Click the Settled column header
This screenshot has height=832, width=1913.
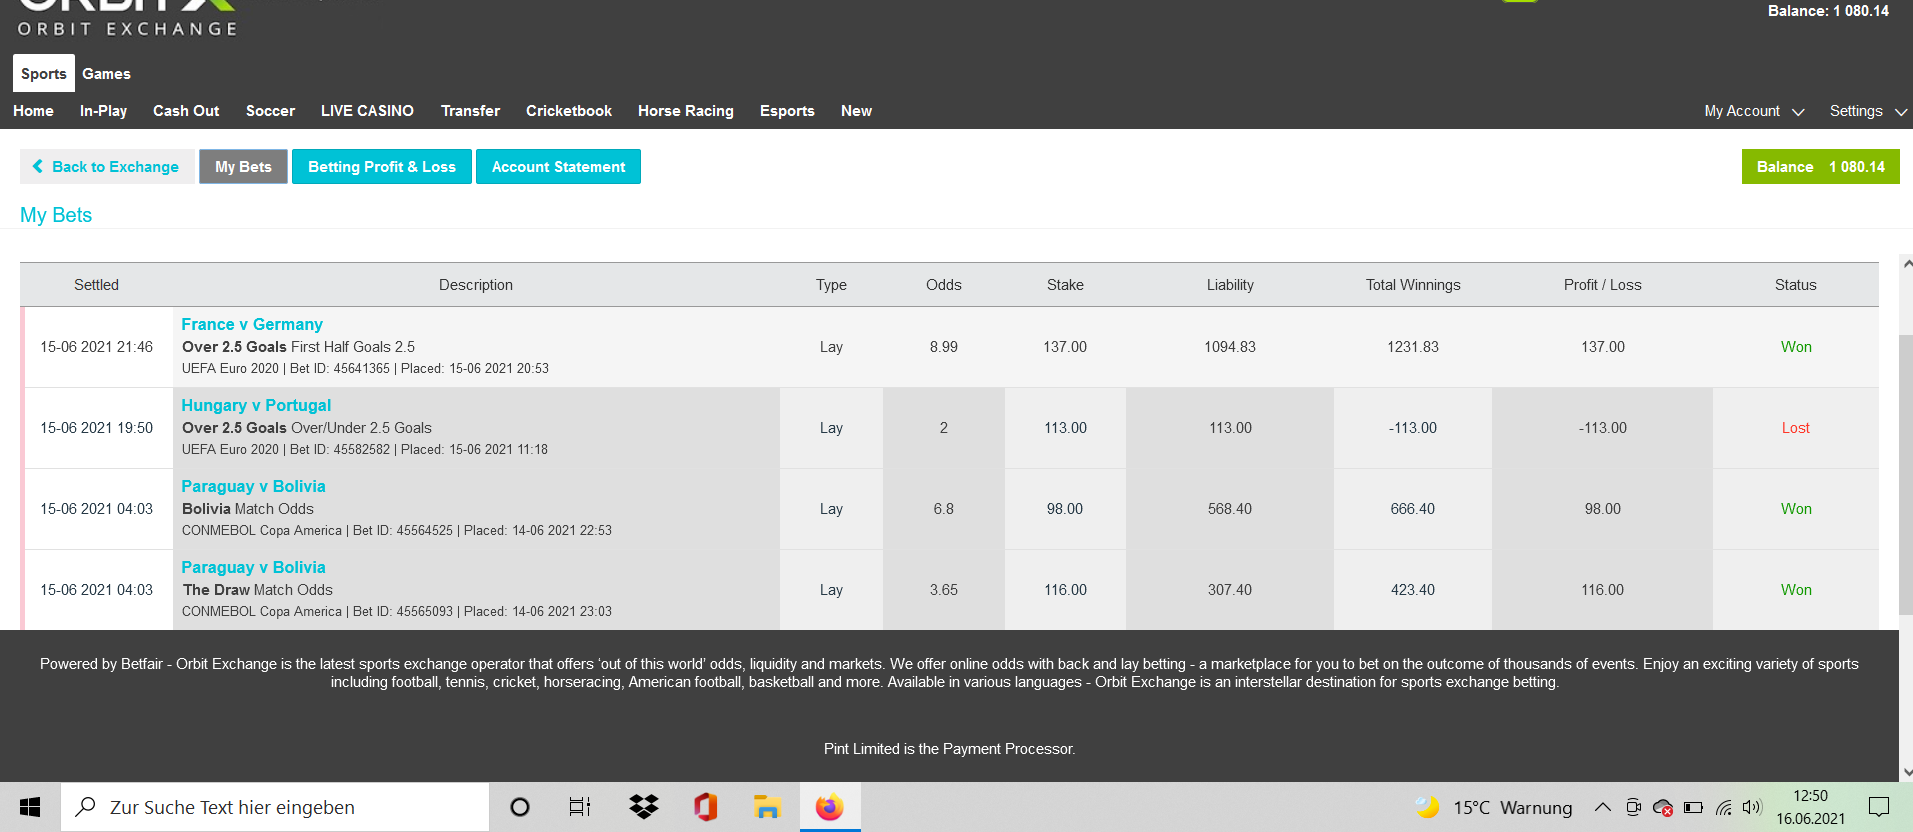[x=96, y=285]
